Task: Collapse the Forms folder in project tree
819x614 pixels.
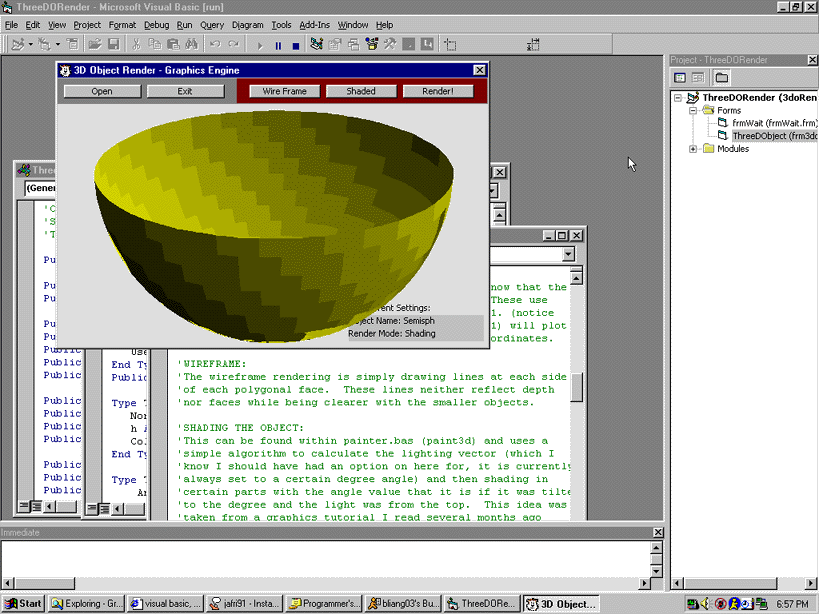Action: [x=693, y=111]
